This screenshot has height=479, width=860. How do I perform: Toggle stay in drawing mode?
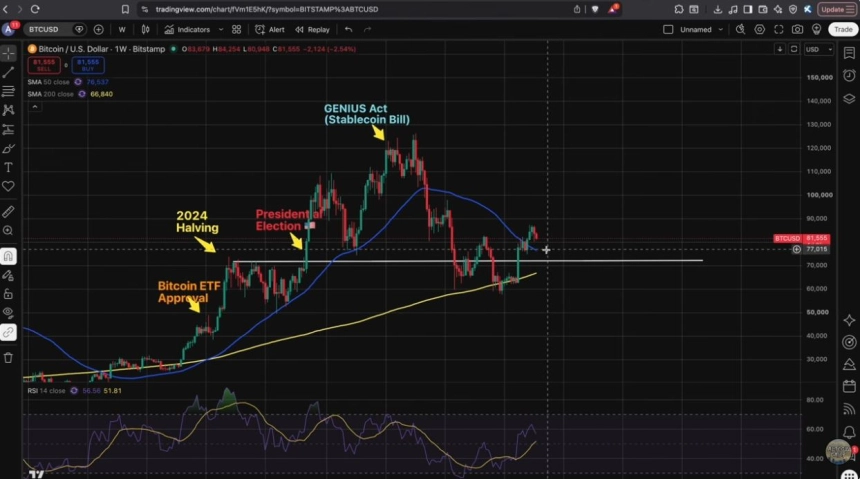(8, 275)
